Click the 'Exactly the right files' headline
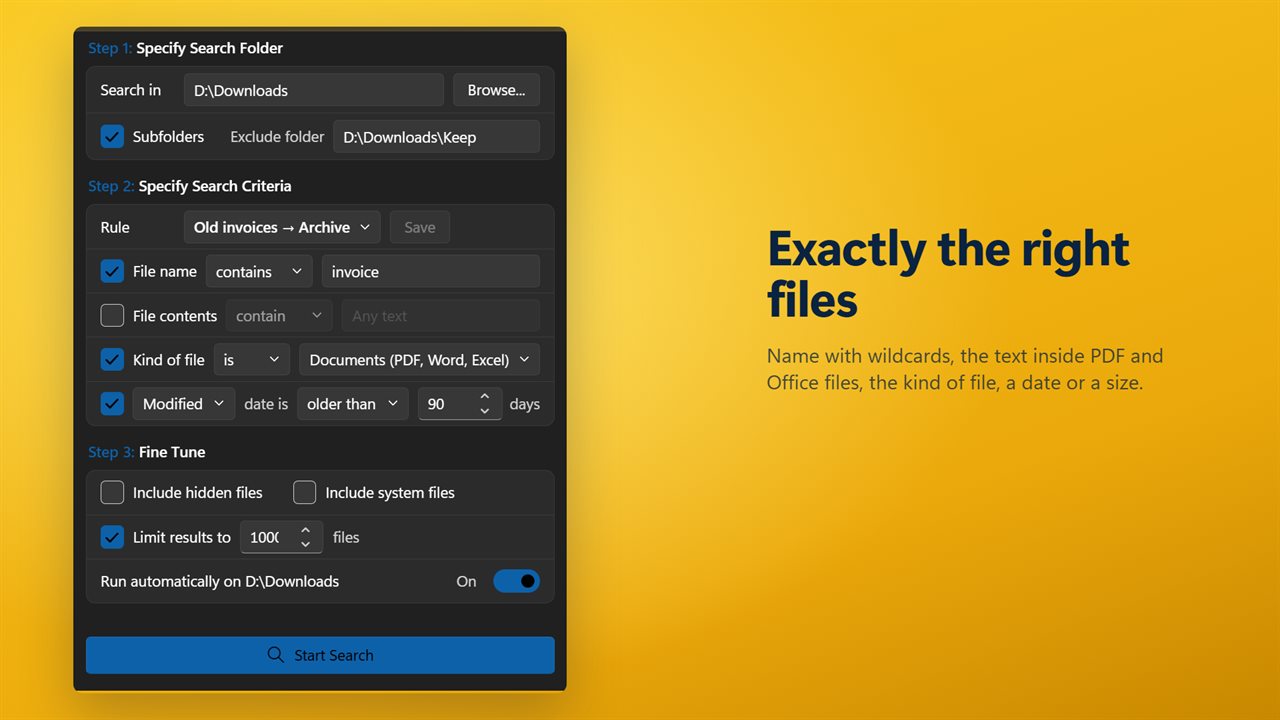The image size is (1280, 720). [948, 273]
